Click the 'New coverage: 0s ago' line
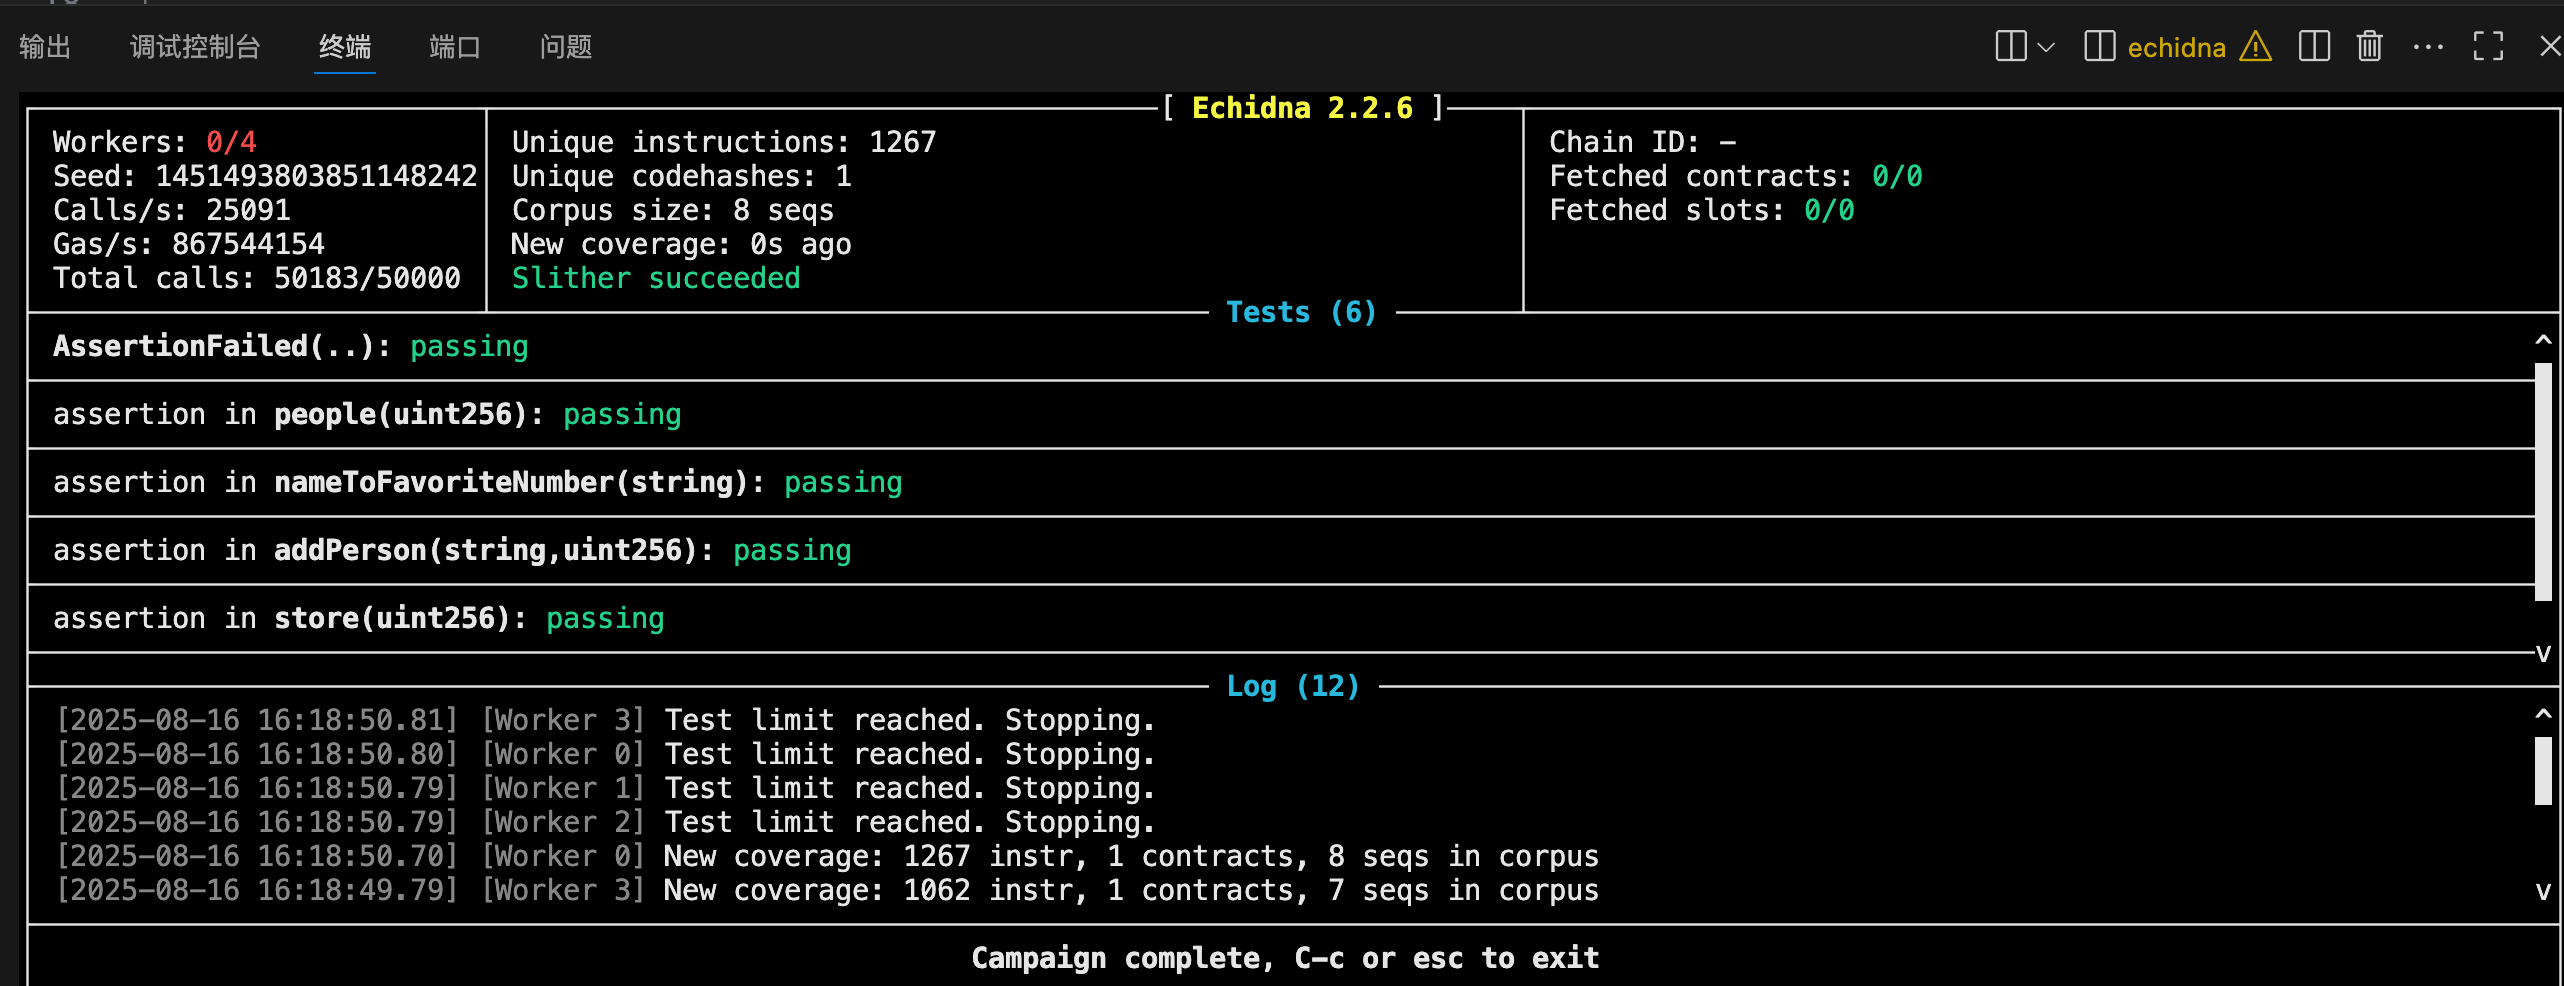 pyautogui.click(x=681, y=244)
